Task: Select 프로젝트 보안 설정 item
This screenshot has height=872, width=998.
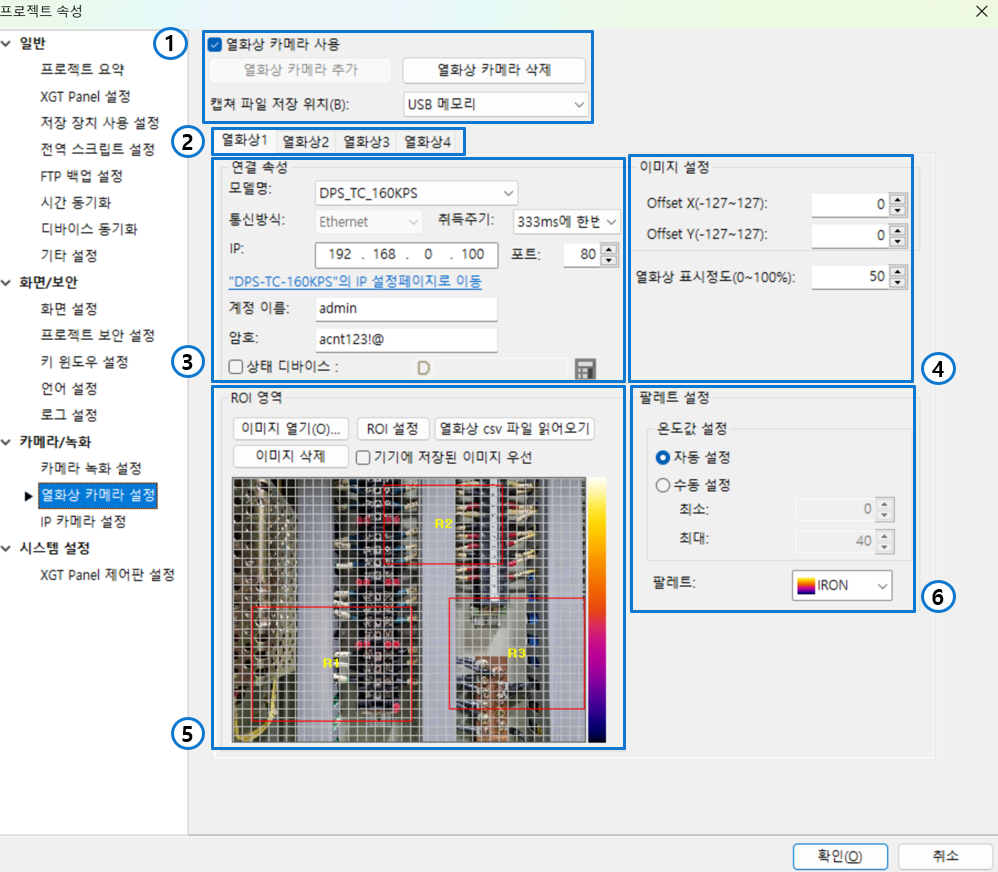Action: [x=97, y=335]
